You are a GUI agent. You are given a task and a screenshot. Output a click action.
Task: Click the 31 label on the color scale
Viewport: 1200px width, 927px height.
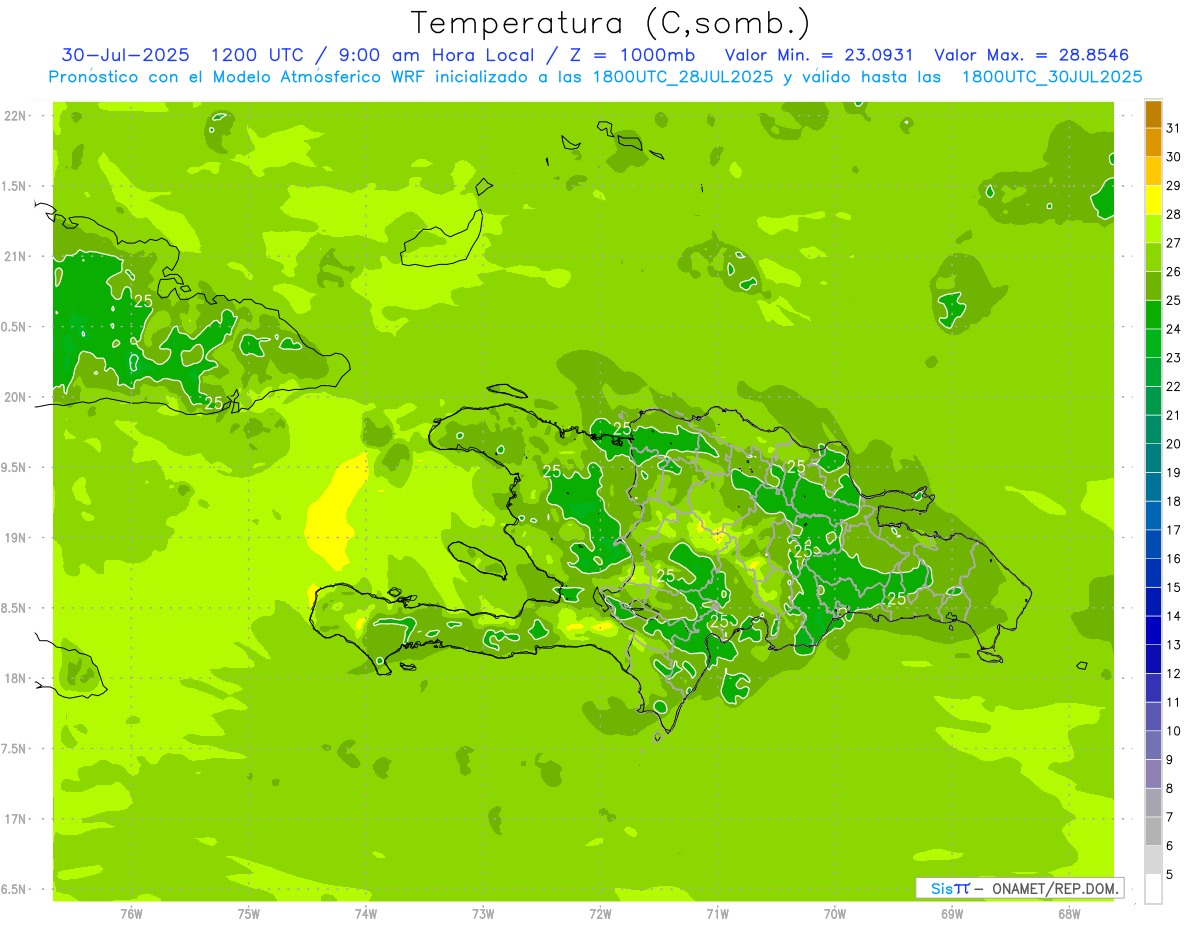point(1173,128)
